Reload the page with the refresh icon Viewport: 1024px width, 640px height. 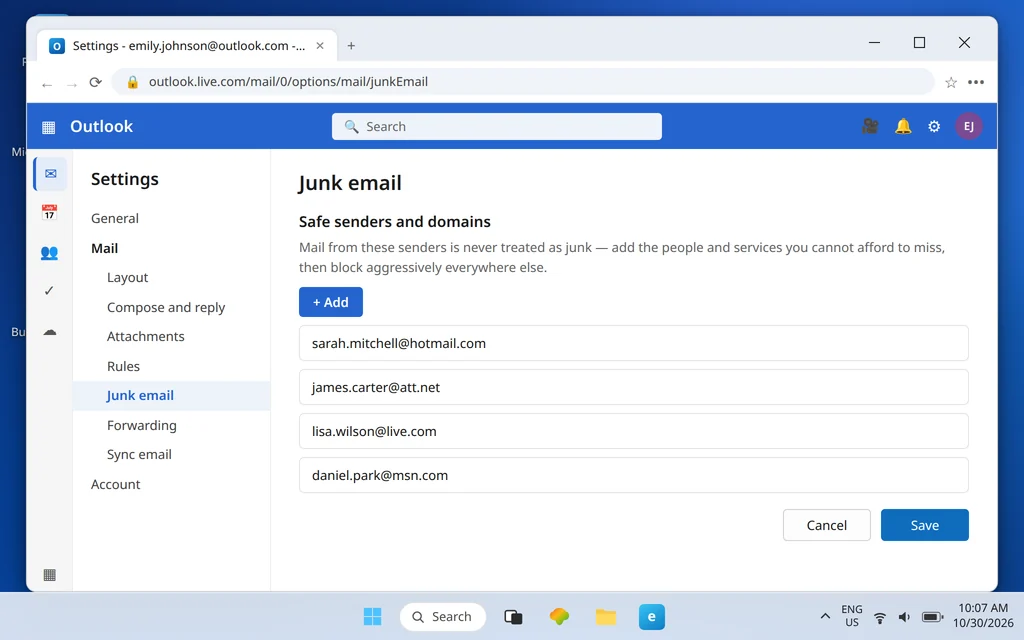pyautogui.click(x=95, y=82)
